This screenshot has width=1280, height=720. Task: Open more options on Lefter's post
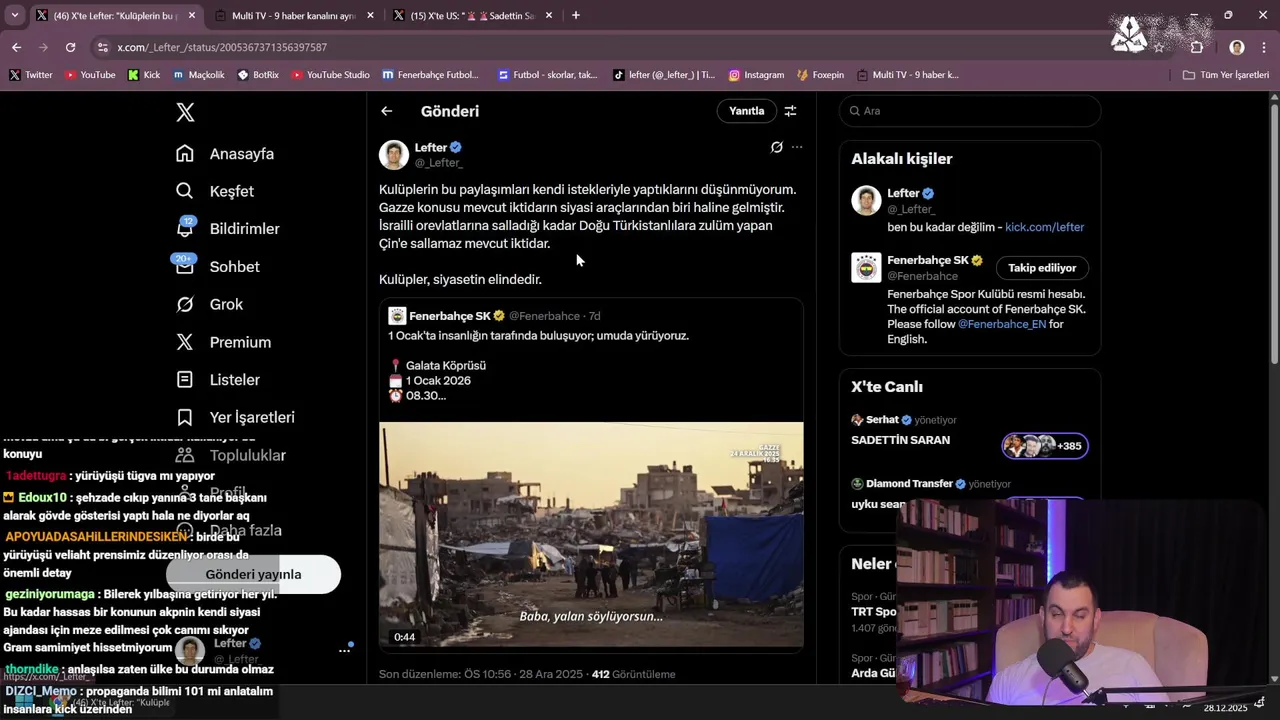point(797,147)
